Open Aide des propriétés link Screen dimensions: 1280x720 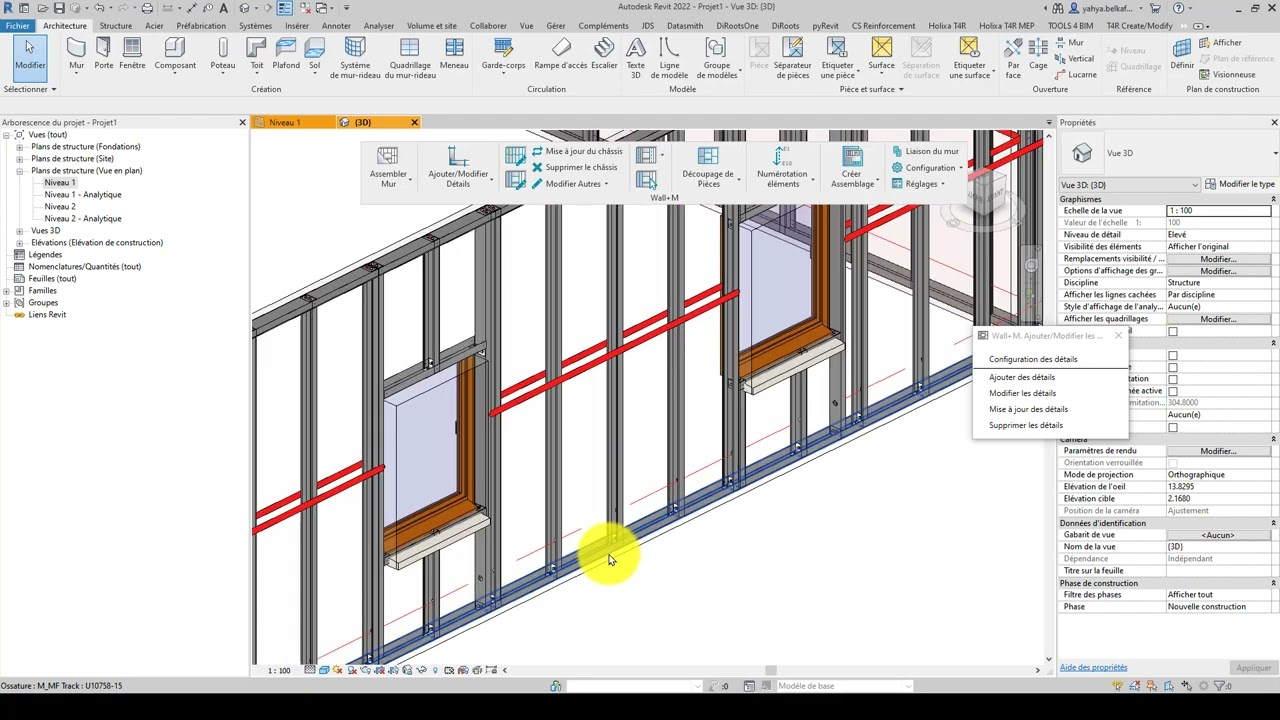pos(1093,667)
